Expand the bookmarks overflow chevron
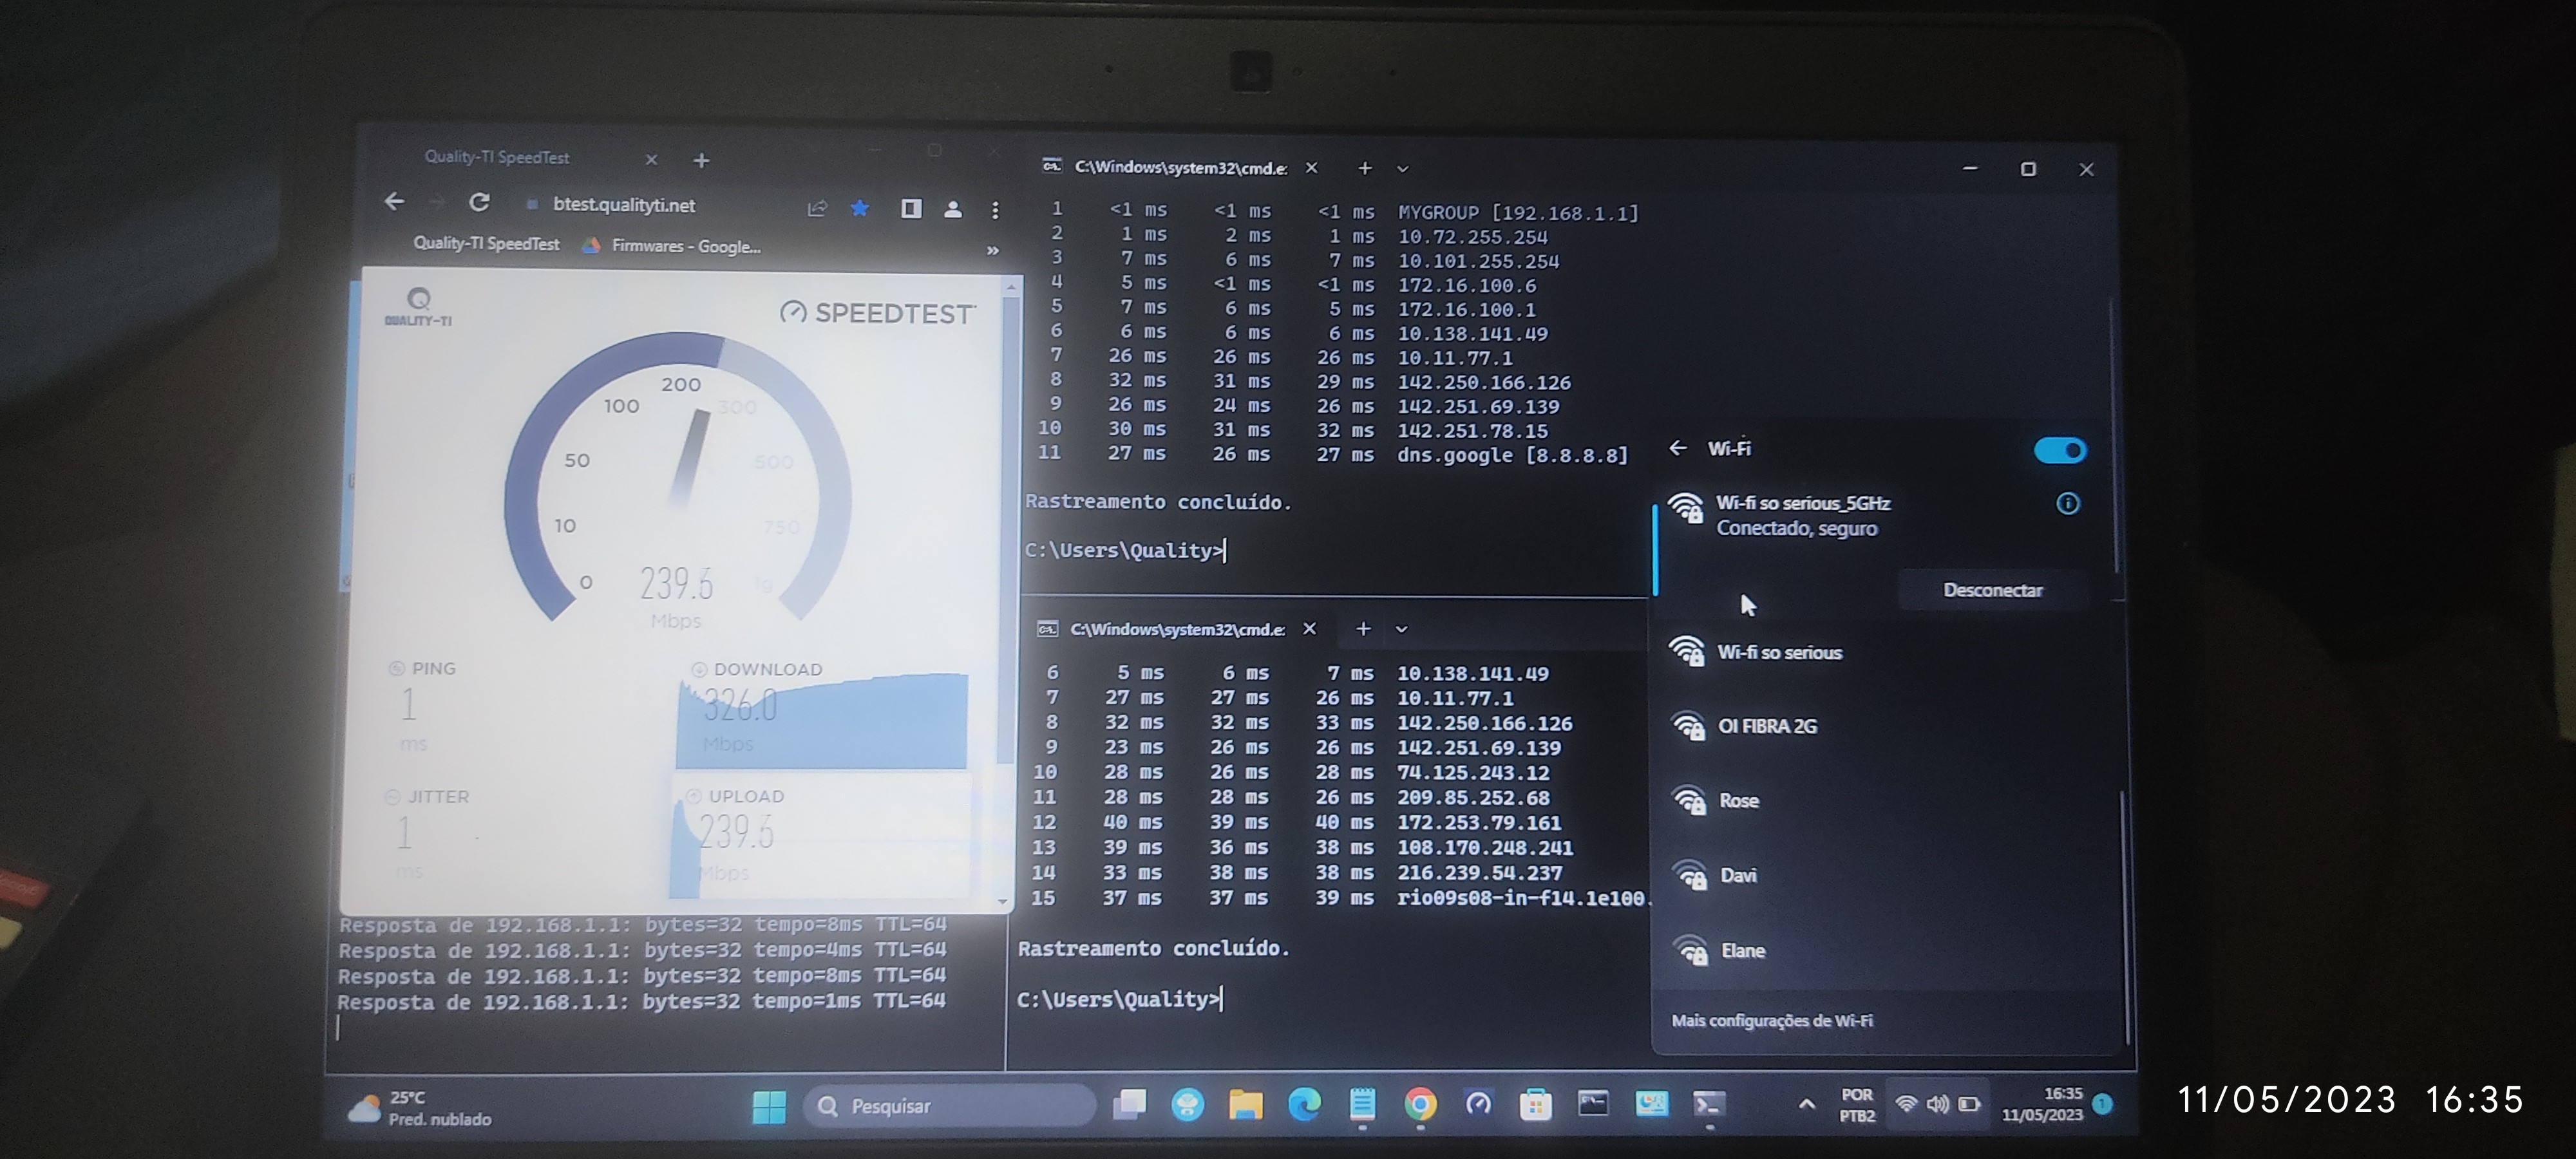 pos(992,250)
